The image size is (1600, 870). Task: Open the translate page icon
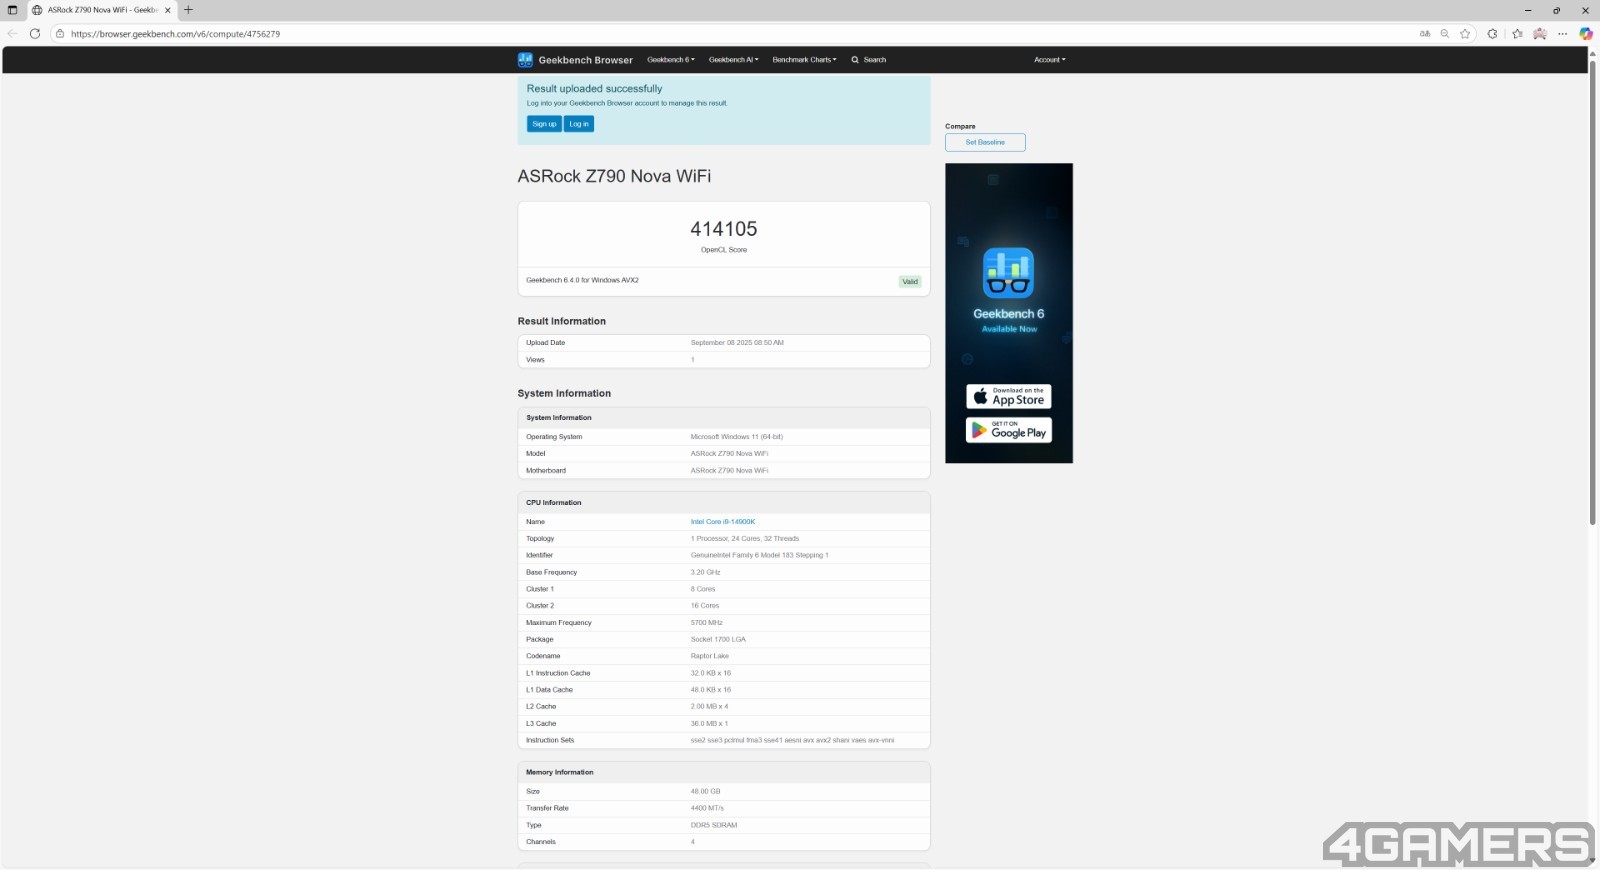click(1425, 34)
